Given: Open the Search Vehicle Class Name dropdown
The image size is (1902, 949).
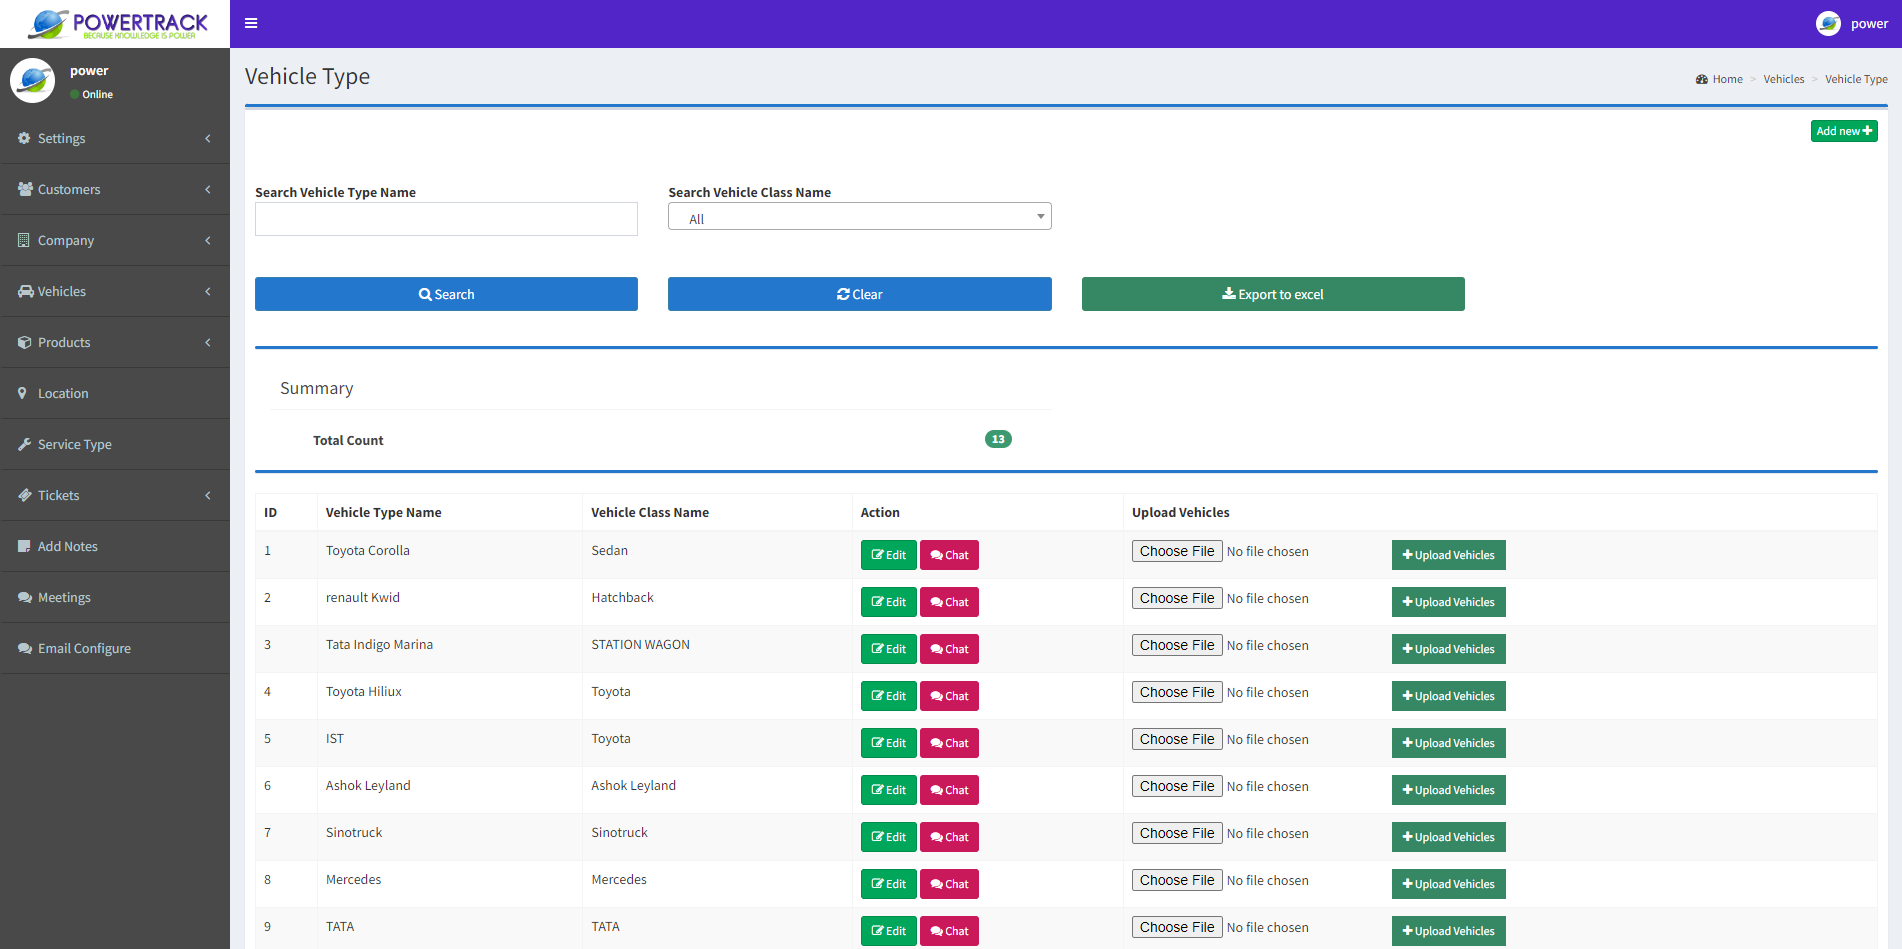Looking at the screenshot, I should click(859, 217).
